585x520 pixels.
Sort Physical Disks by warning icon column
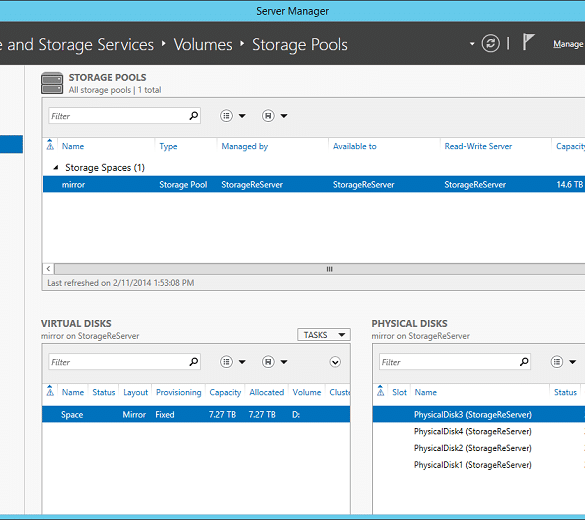pyautogui.click(x=381, y=391)
